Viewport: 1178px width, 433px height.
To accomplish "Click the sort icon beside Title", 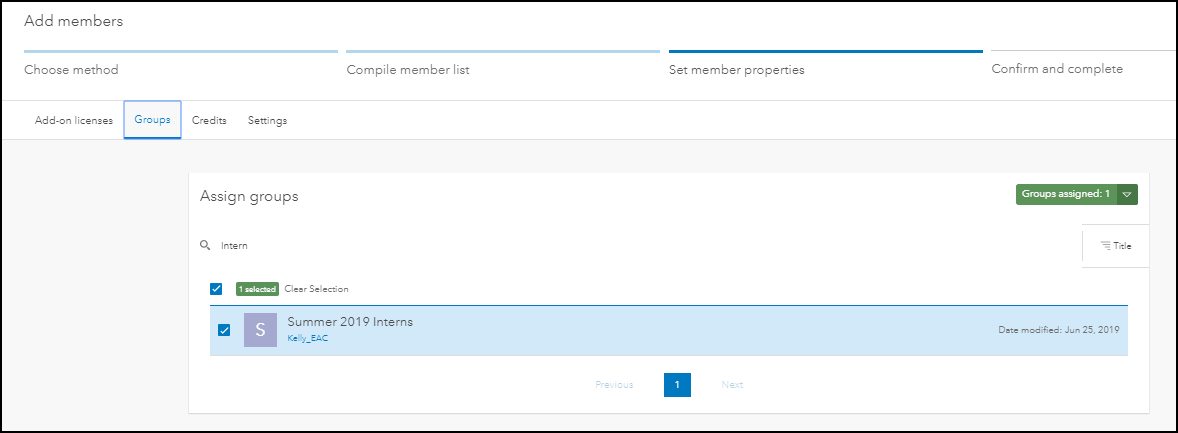I will tap(1105, 246).
